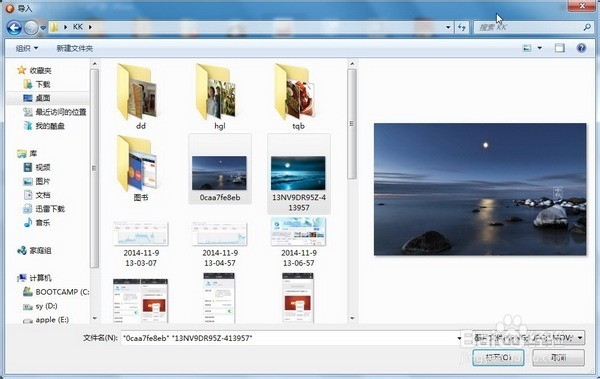
Task: Click the change view icon
Action: click(x=527, y=48)
